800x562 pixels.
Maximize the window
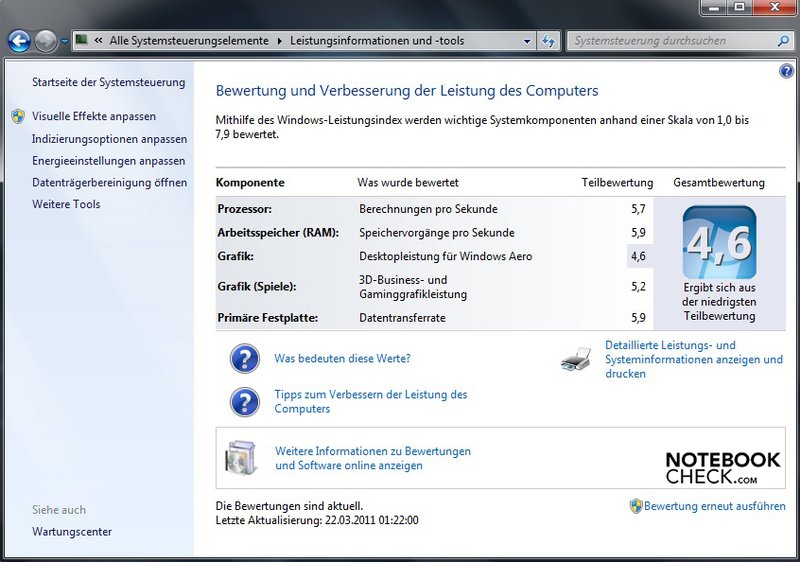click(x=739, y=7)
